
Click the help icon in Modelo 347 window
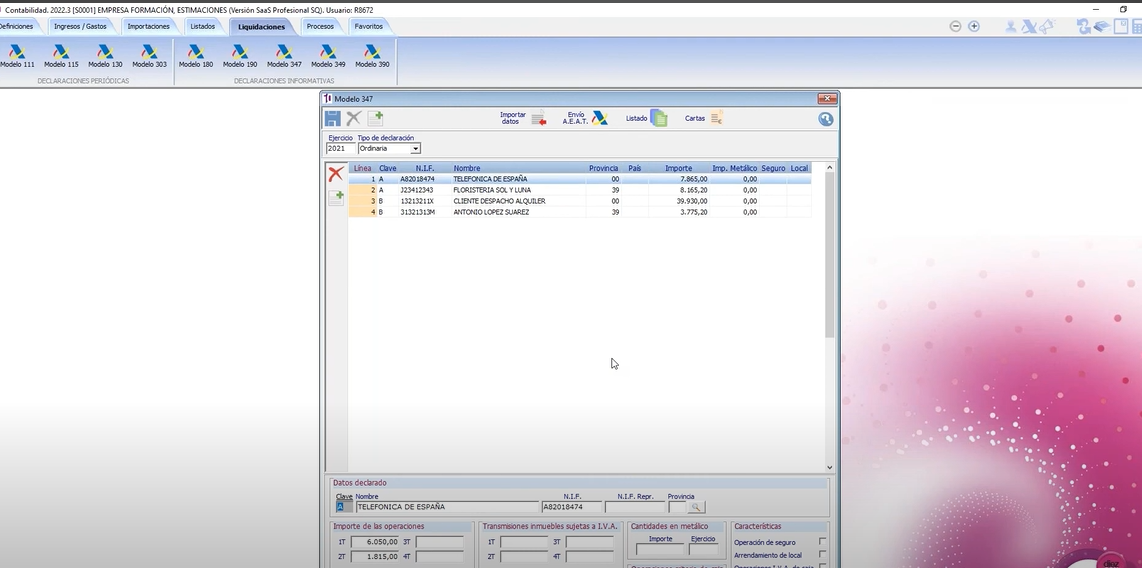(825, 119)
